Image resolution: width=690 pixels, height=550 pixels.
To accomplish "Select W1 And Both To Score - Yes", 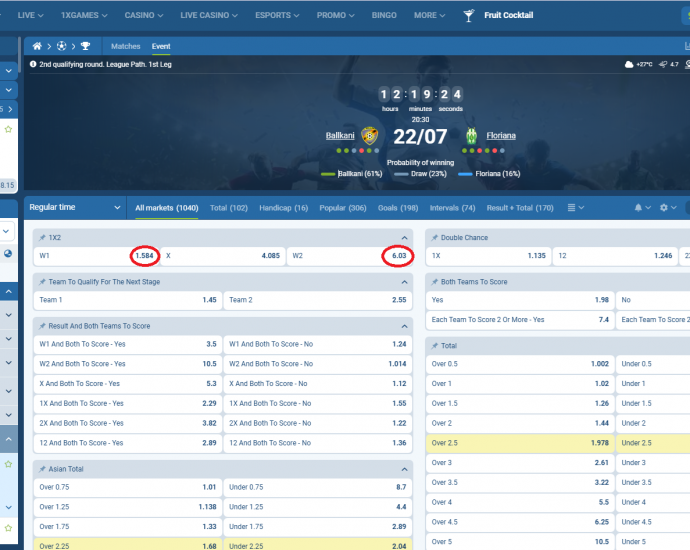I will coord(128,344).
